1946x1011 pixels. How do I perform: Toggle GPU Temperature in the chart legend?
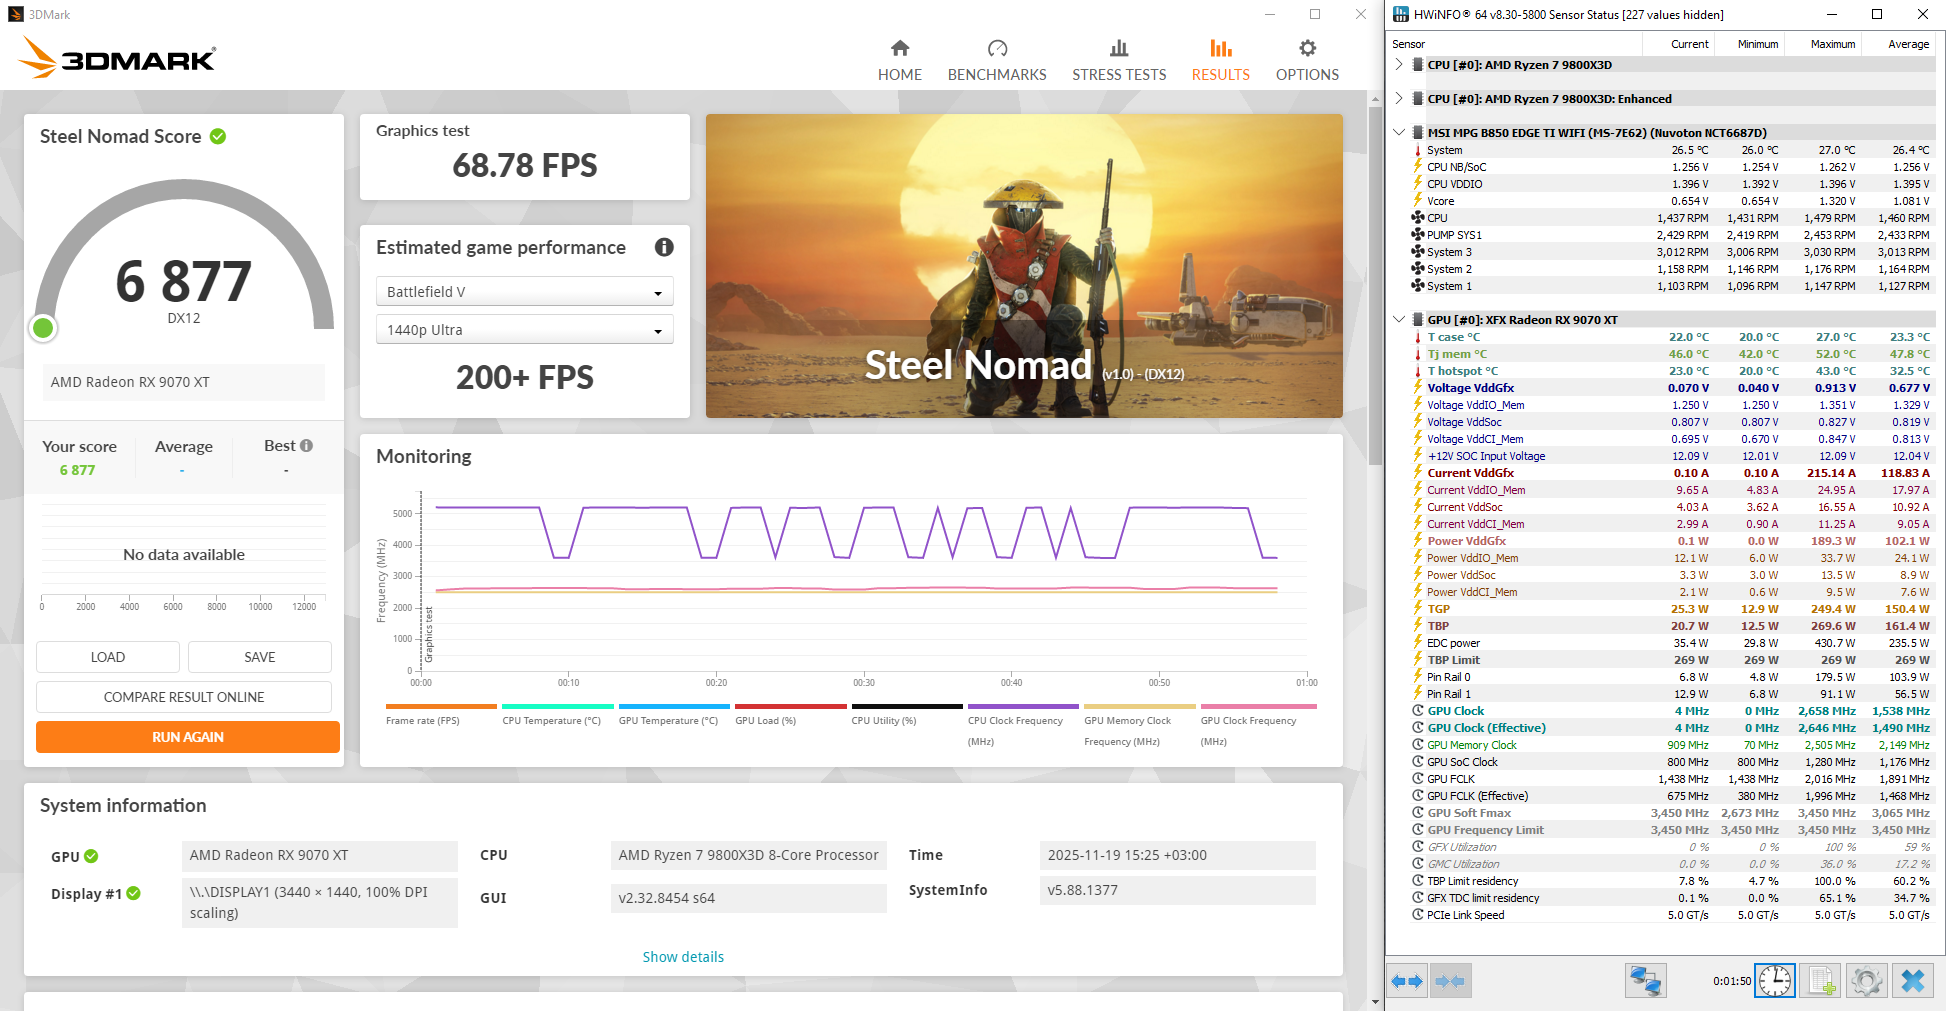point(674,714)
